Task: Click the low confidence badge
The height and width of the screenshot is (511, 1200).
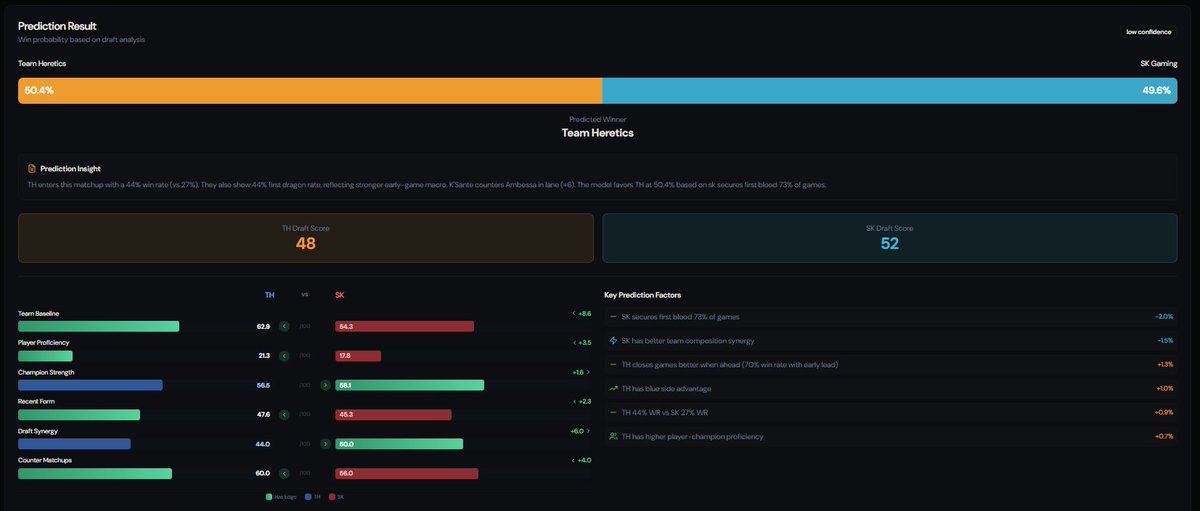Action: coord(1148,32)
